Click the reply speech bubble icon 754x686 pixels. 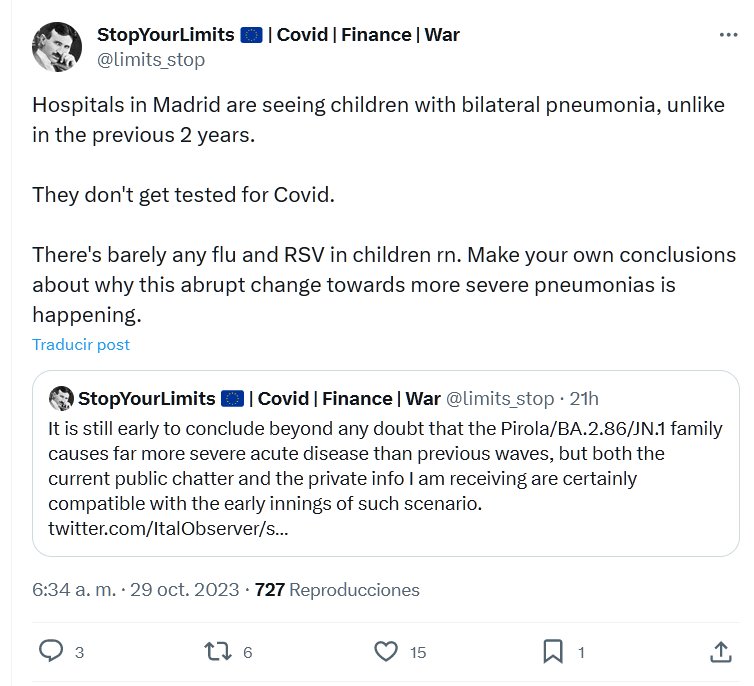(51, 651)
